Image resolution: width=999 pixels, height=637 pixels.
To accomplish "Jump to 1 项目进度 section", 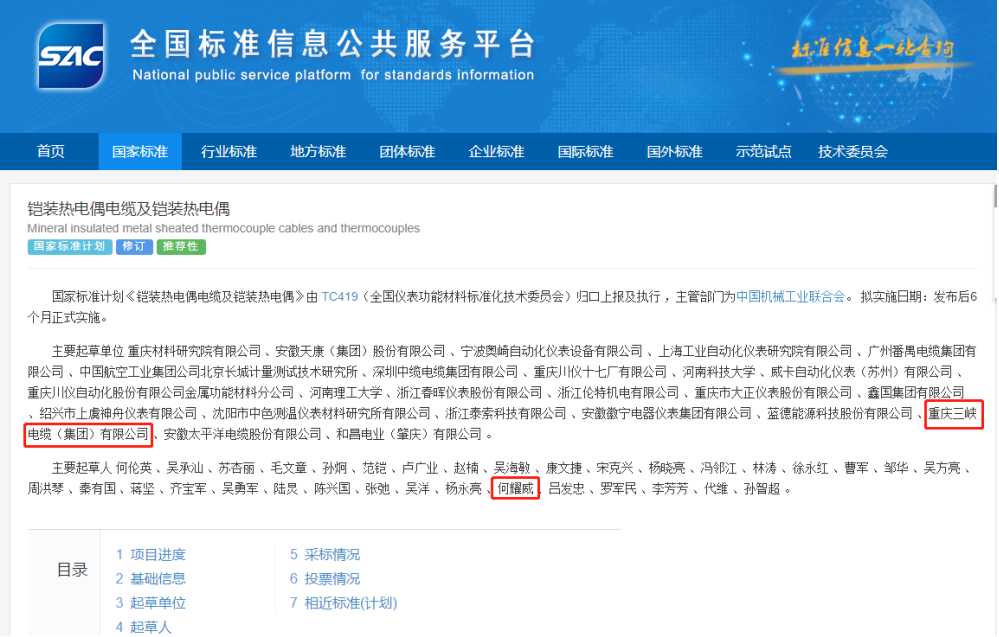I will tap(150, 555).
